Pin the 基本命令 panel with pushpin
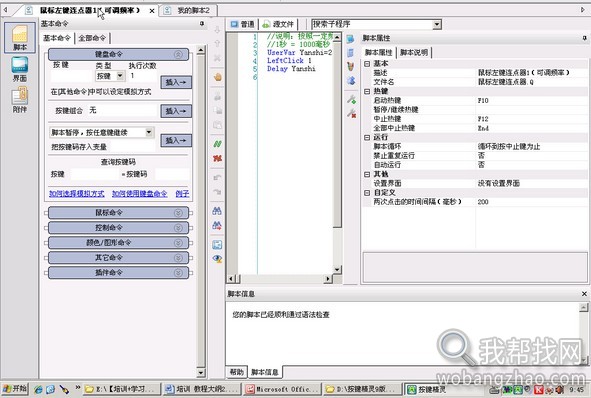 202,23
